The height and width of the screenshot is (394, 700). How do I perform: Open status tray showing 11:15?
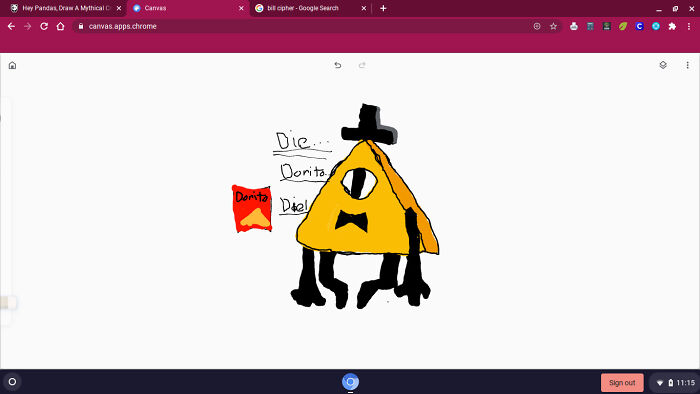(x=675, y=382)
